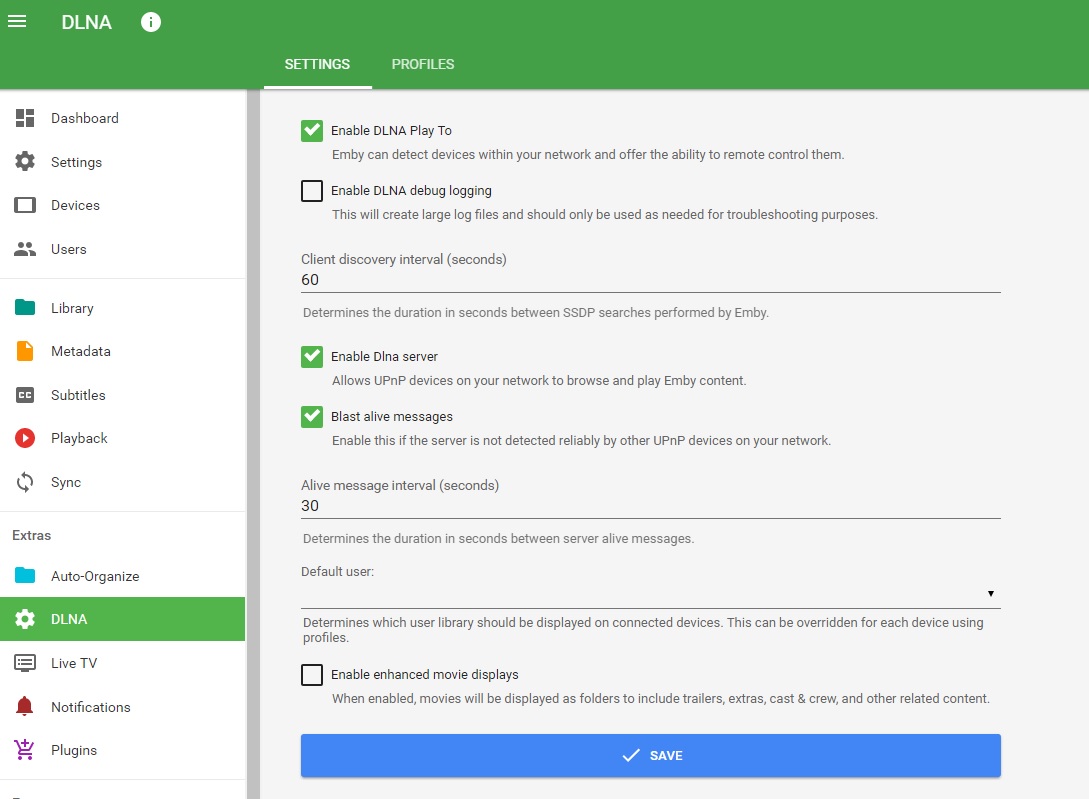Viewport: 1089px width, 799px height.
Task: Expand the Default user dropdown
Action: pos(650,594)
